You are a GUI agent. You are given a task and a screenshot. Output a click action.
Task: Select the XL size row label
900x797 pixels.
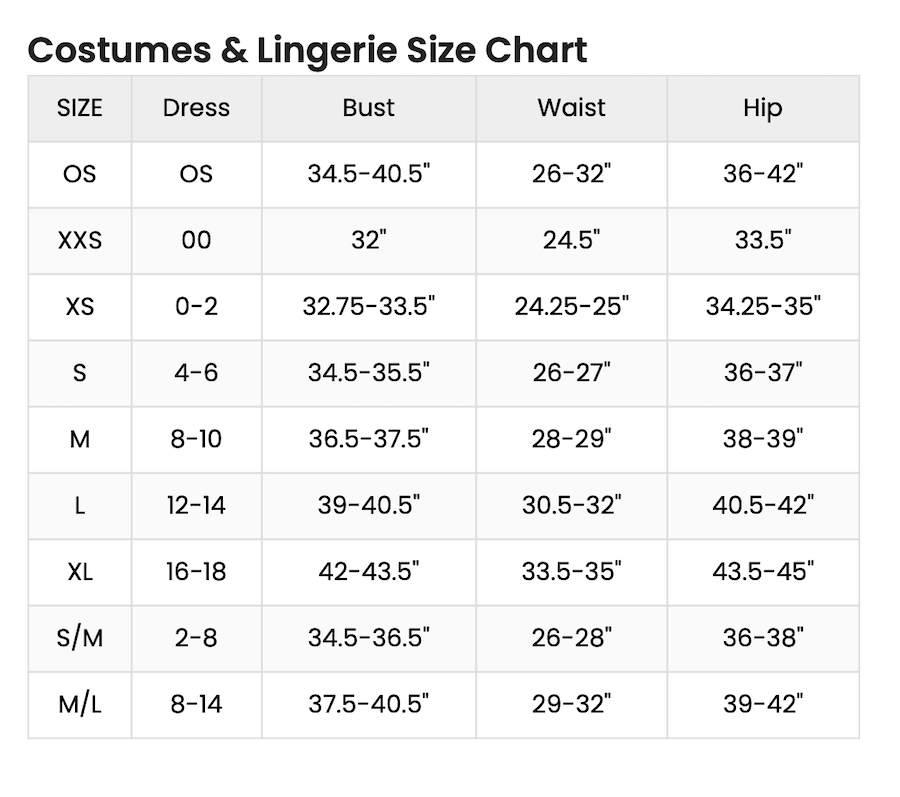[80, 571]
